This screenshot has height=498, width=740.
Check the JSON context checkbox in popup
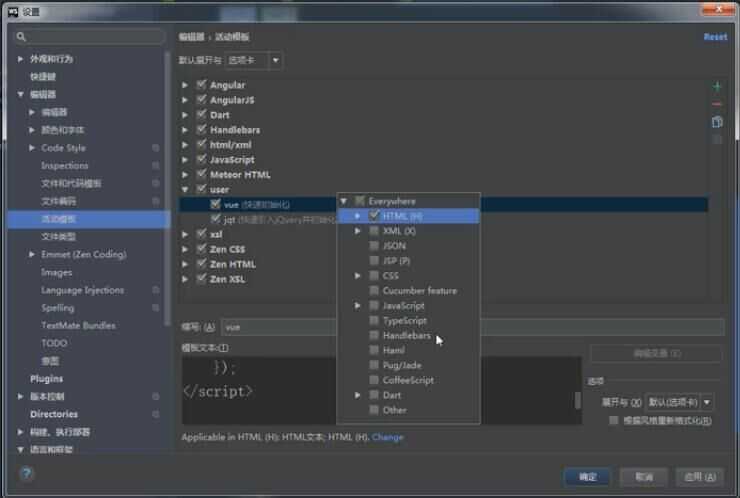(374, 245)
